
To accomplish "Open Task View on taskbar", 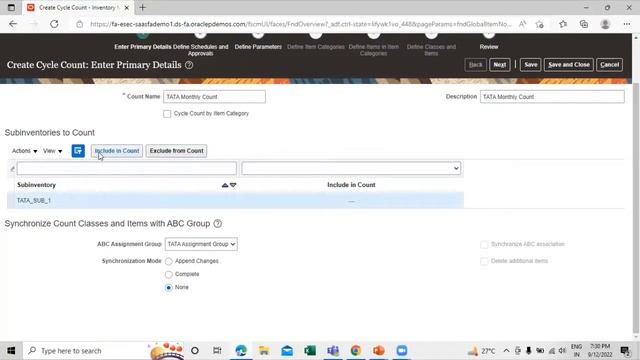I will click(x=217, y=351).
